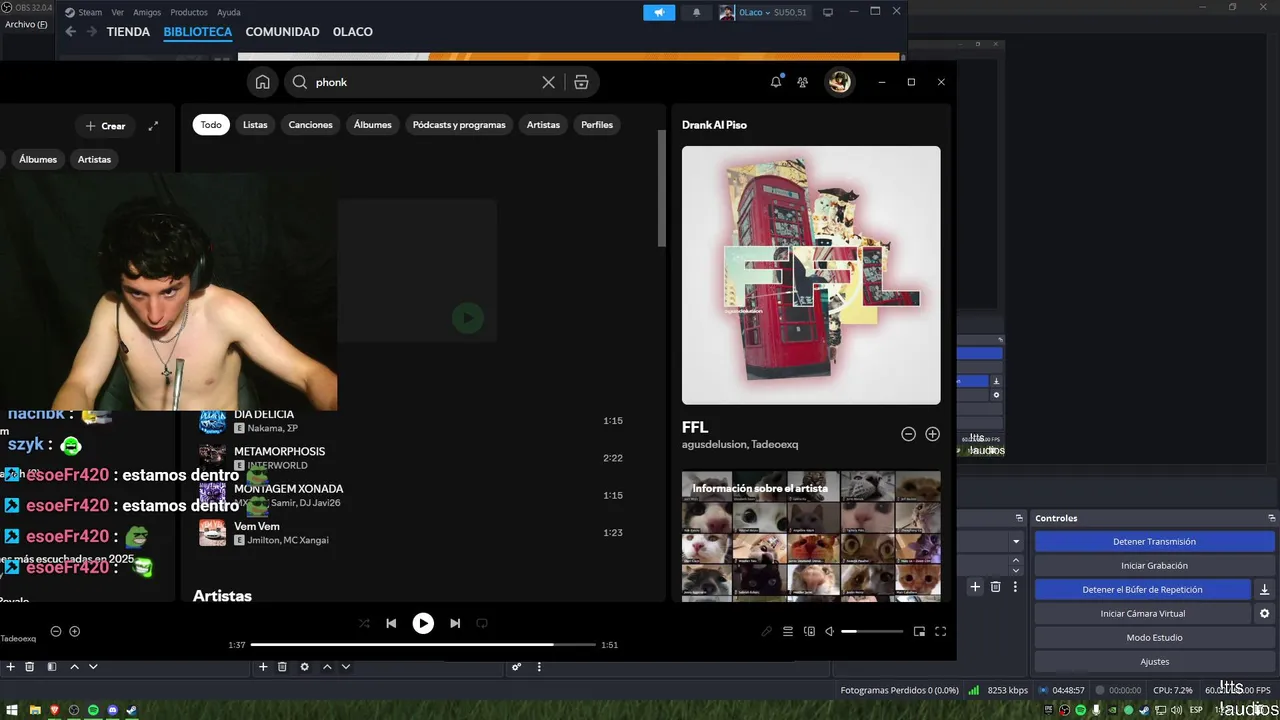Screen dimensions: 1280x720
Task: Open transitions kebab menu in OBS
Action: (x=1015, y=587)
